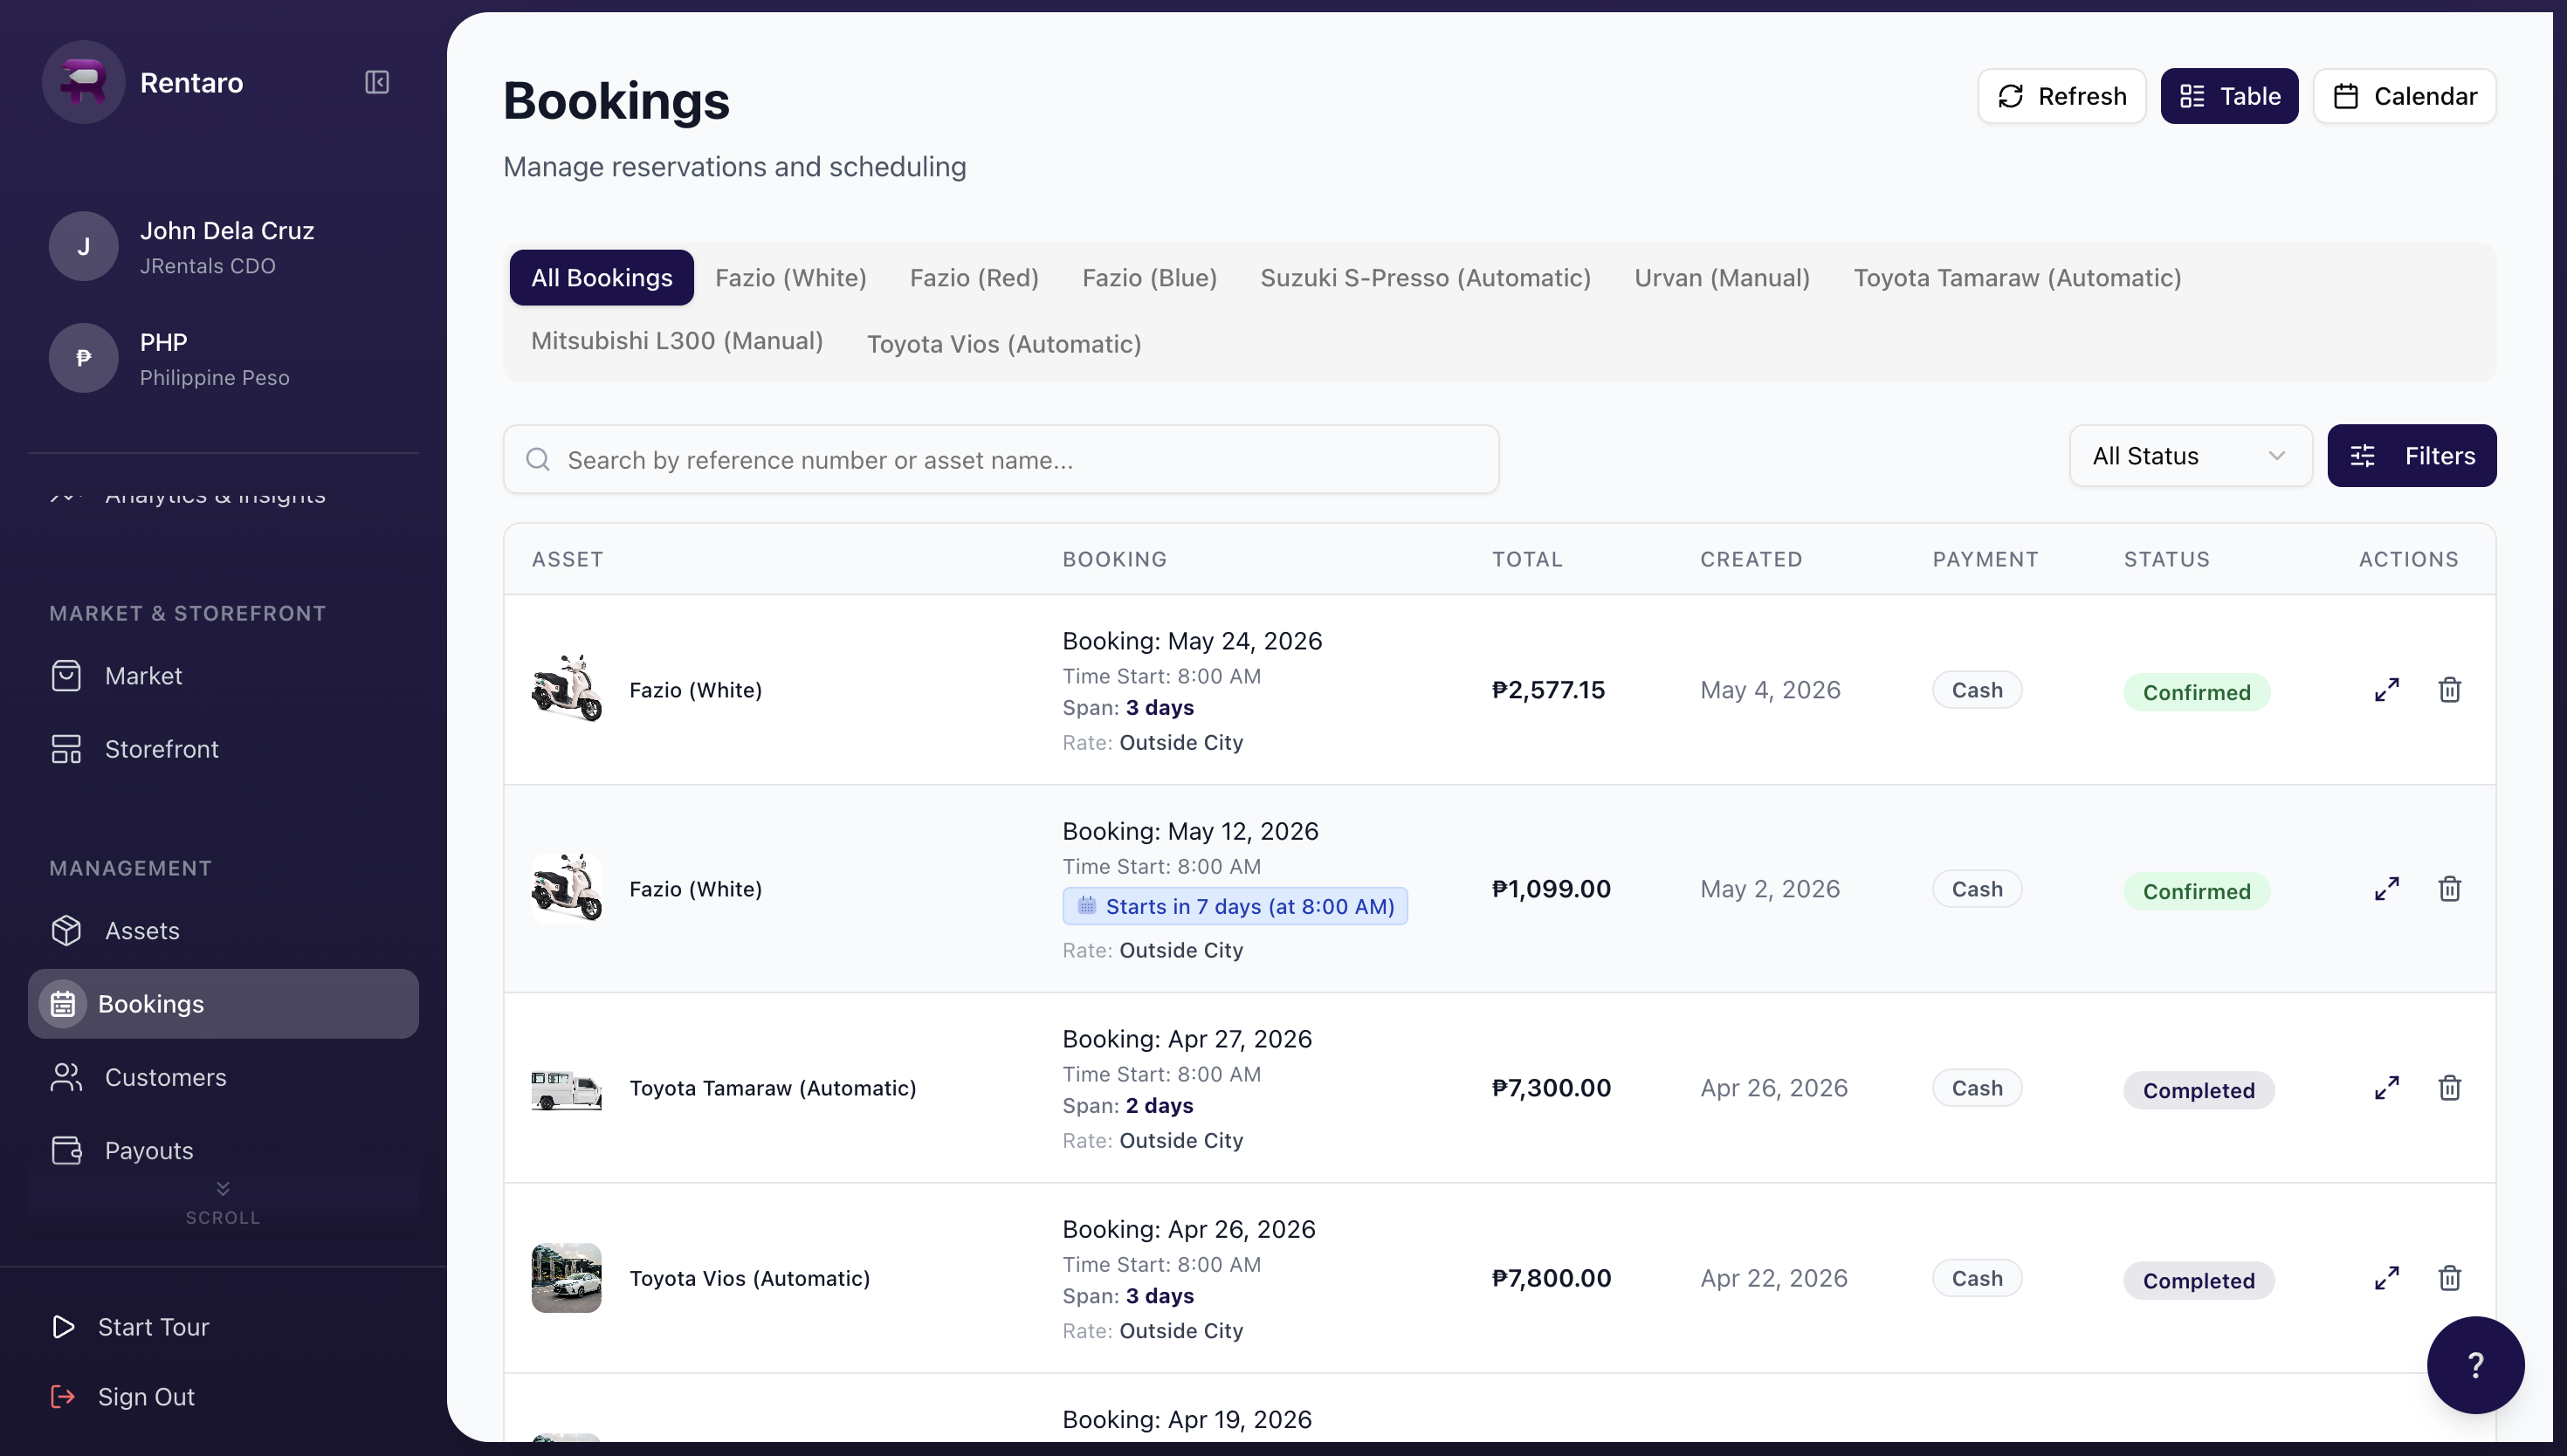Image resolution: width=2567 pixels, height=1456 pixels.
Task: Click the Apr 22, 2026 created date
Action: tap(1774, 1278)
